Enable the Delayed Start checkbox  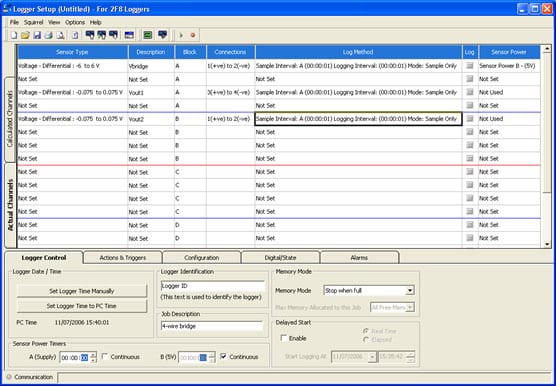[x=284, y=338]
